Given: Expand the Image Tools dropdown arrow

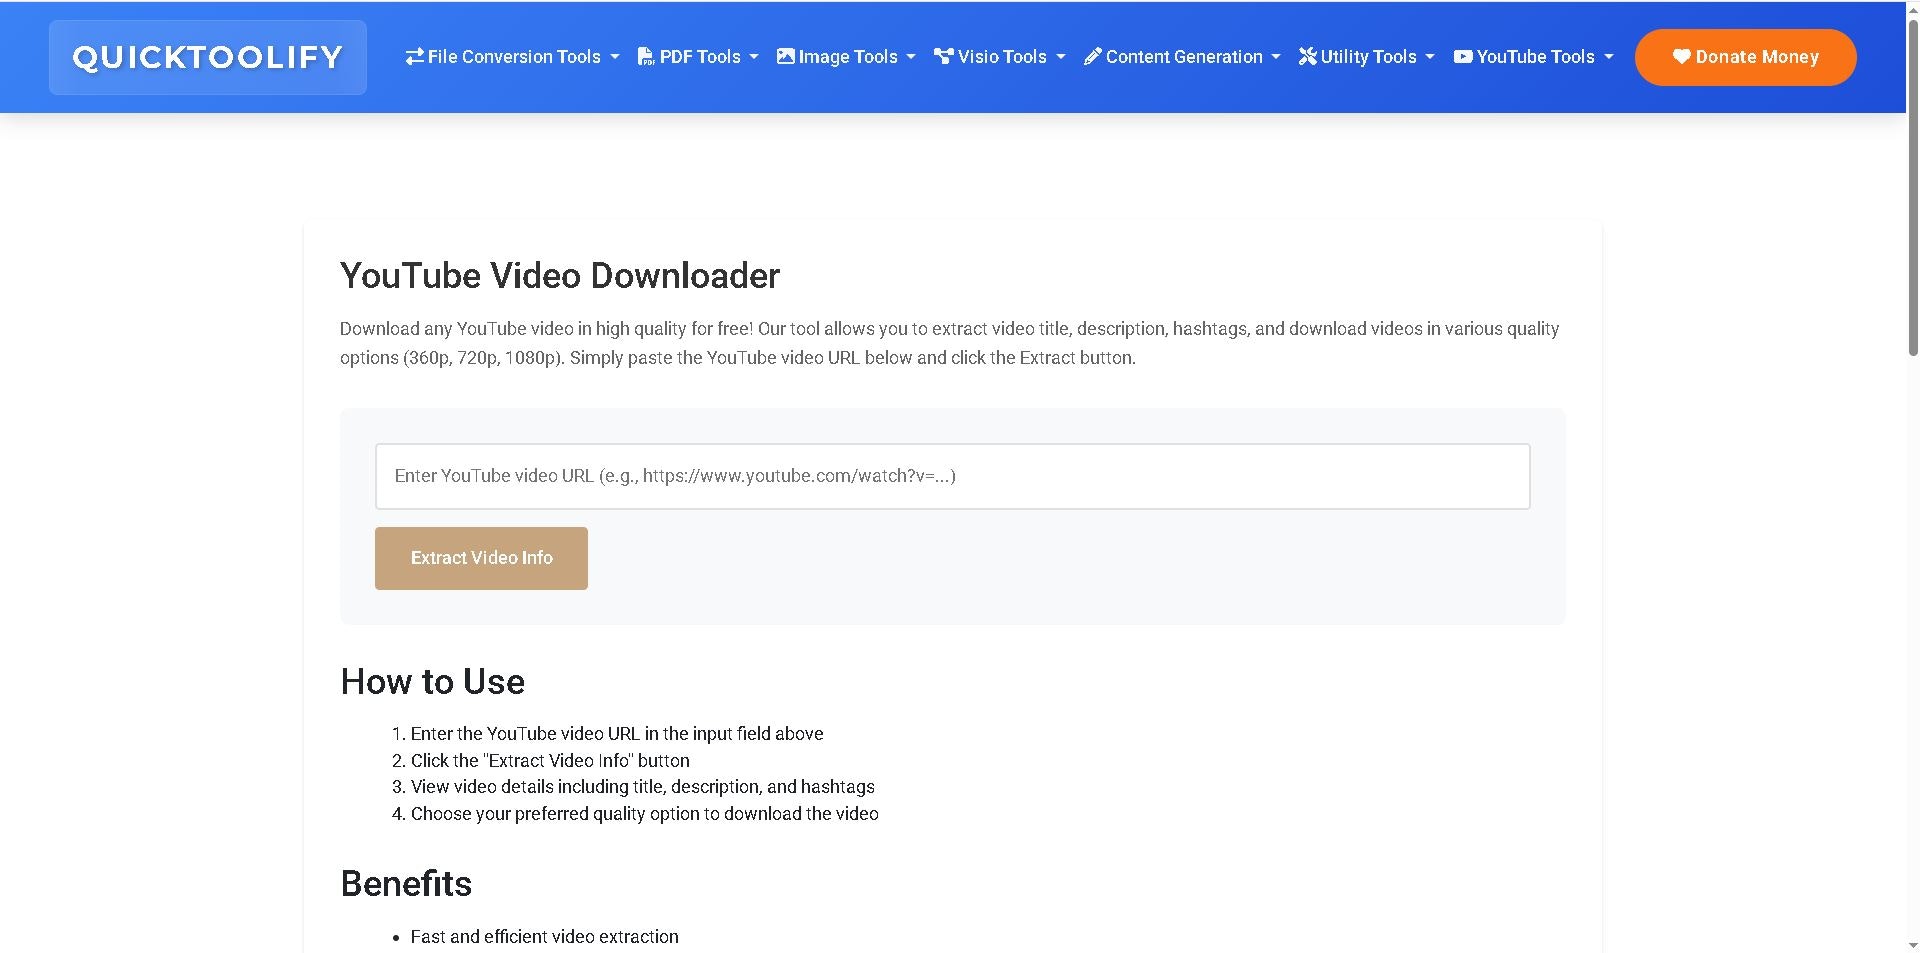Looking at the screenshot, I should pyautogui.click(x=911, y=58).
